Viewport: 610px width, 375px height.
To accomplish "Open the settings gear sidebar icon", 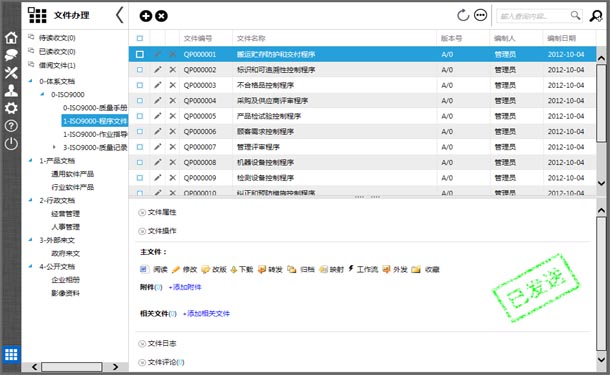I will pos(11,108).
